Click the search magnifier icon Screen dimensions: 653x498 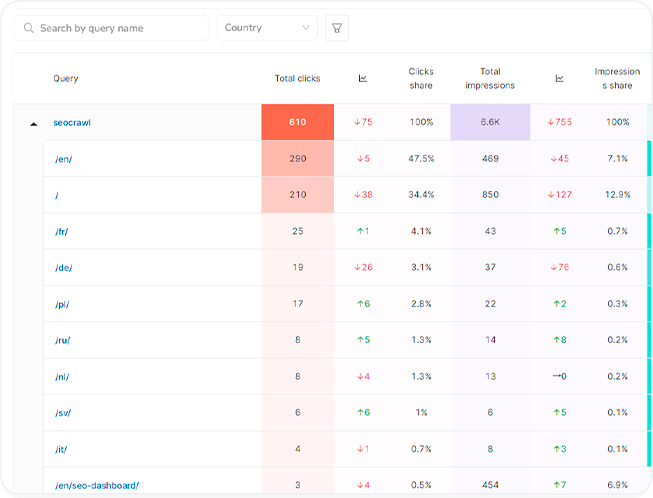[28, 28]
